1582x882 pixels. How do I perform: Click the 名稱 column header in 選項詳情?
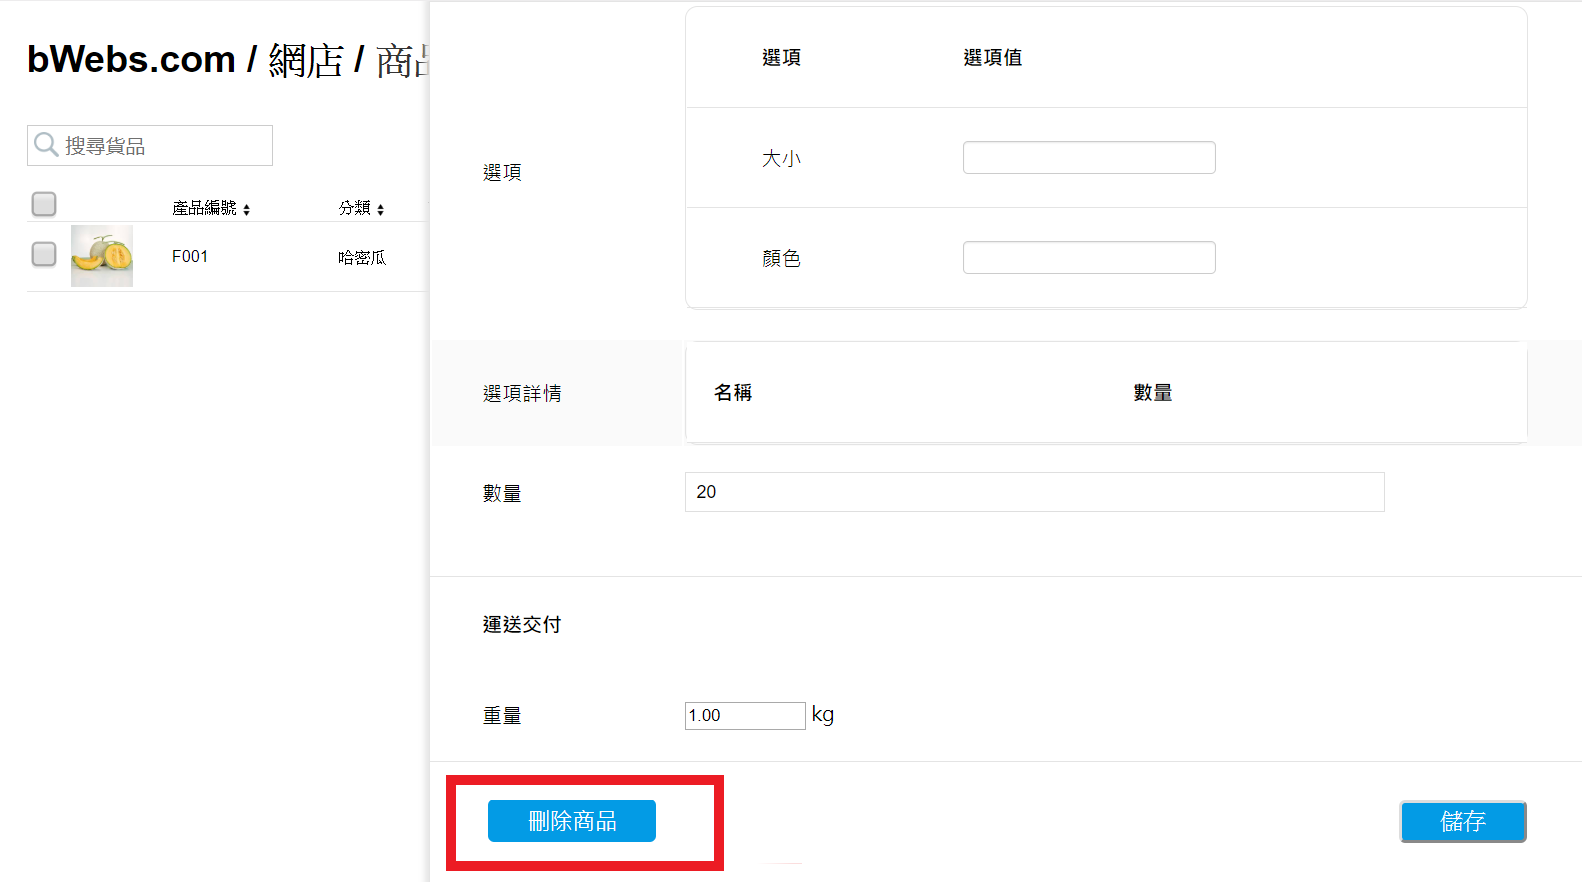pos(733,393)
